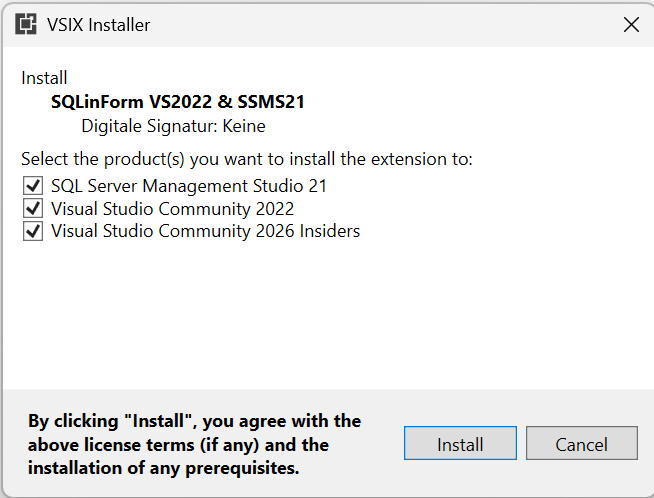Click the Visual Studio Community 2026 Insiders label
This screenshot has width=654, height=498.
205,232
